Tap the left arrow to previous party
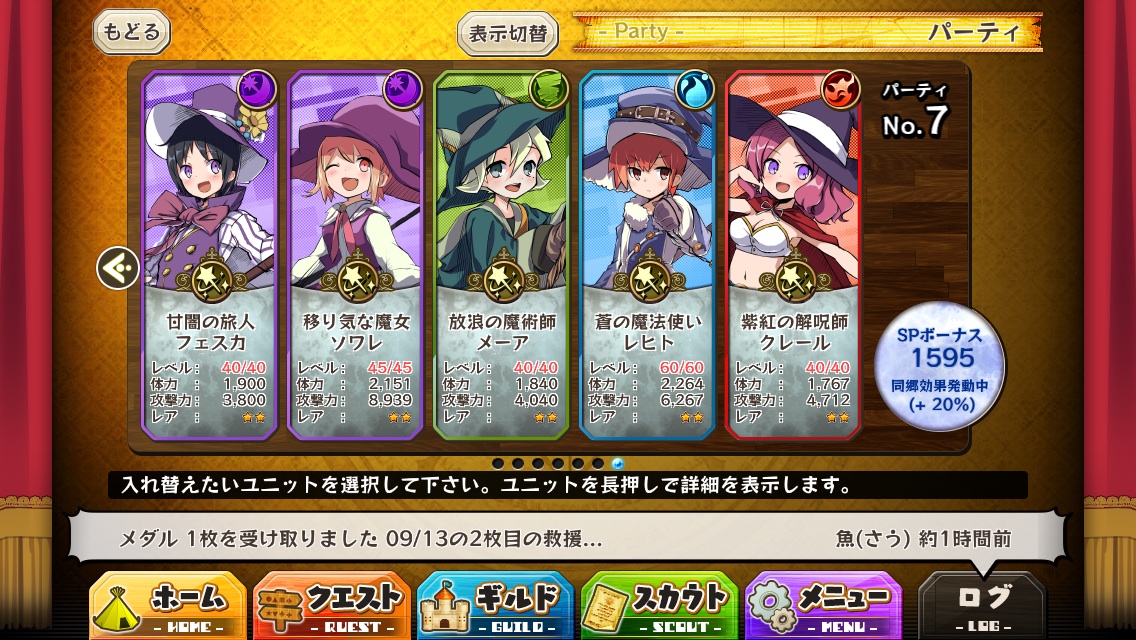Screen dimensions: 1136x640 (x=118, y=268)
